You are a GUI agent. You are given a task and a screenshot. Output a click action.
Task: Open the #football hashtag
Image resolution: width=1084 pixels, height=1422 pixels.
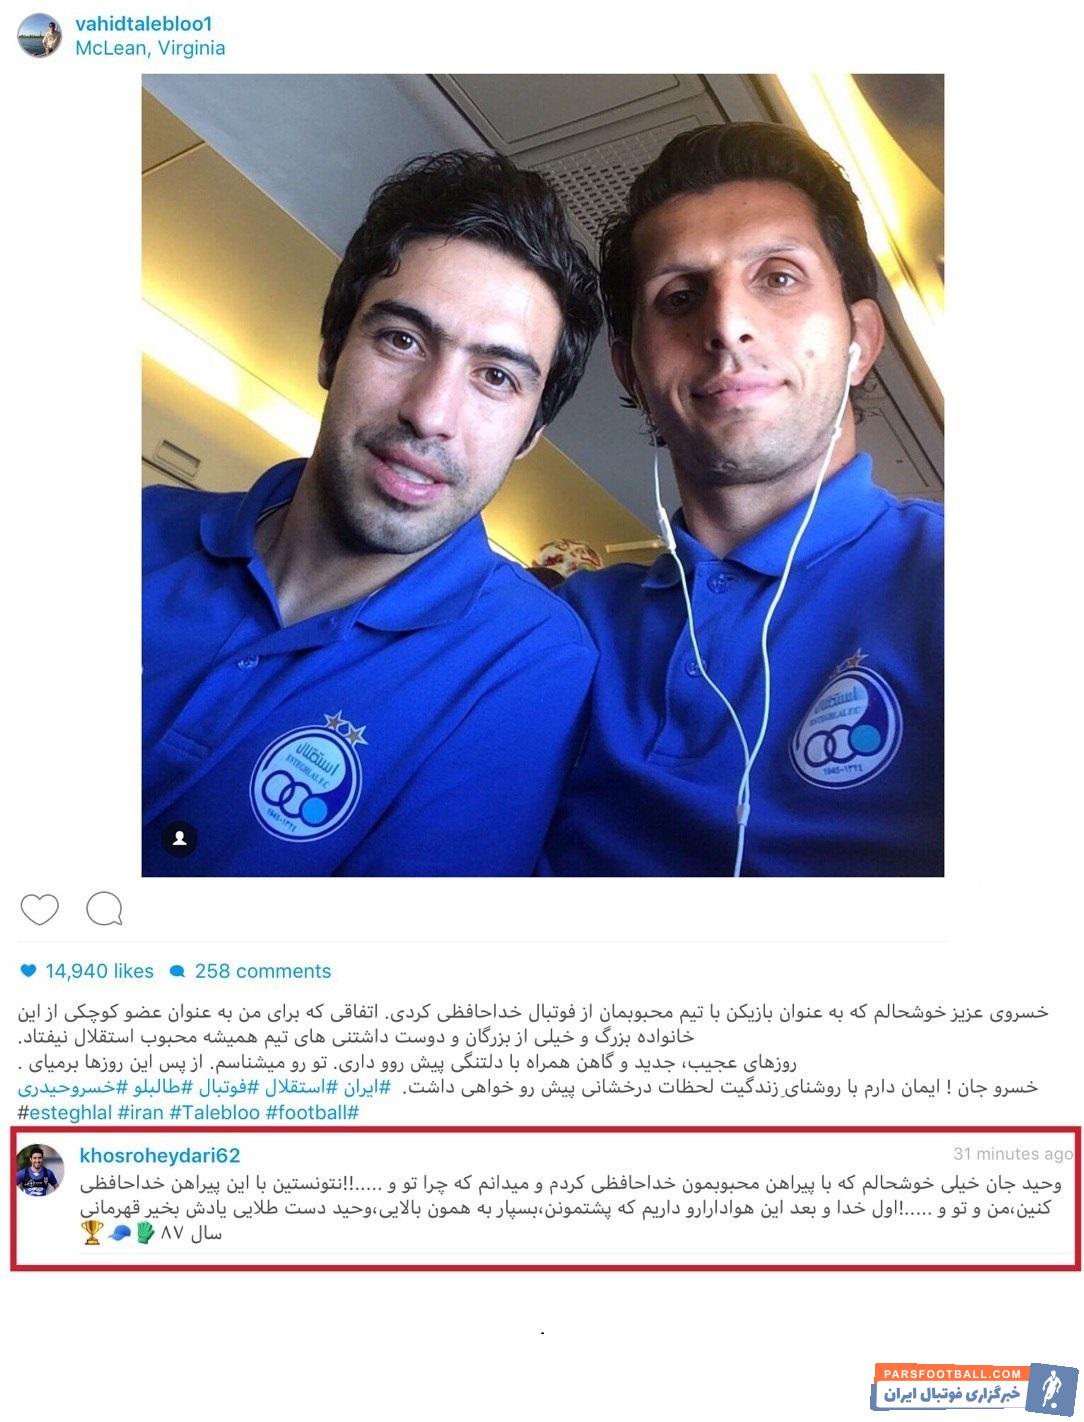[x=312, y=1112]
